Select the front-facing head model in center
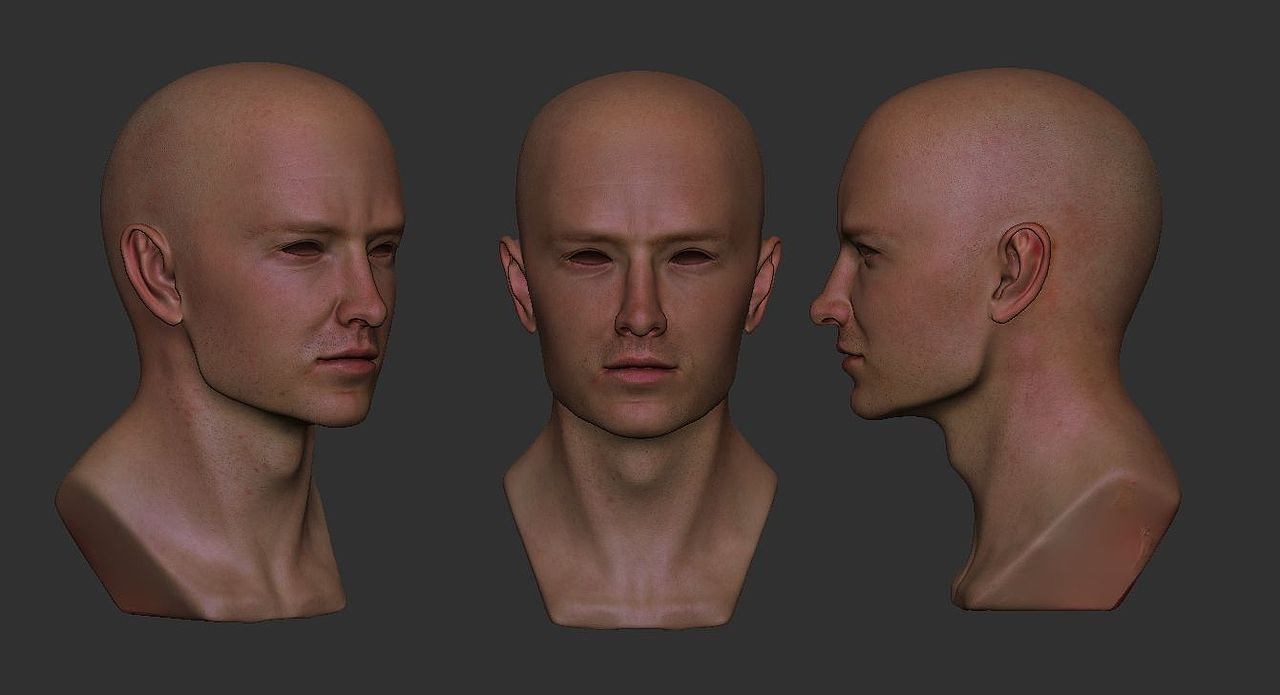This screenshot has height=695, width=1280. tap(640, 350)
